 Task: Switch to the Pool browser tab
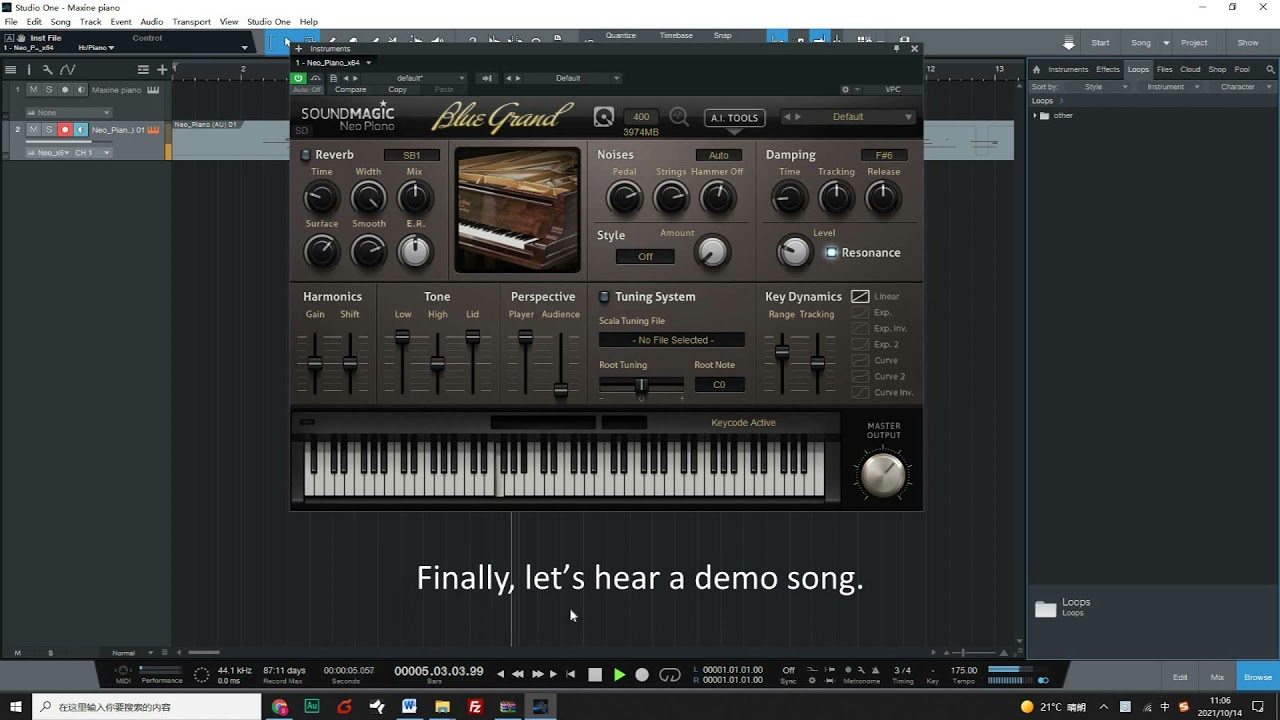[1242, 70]
